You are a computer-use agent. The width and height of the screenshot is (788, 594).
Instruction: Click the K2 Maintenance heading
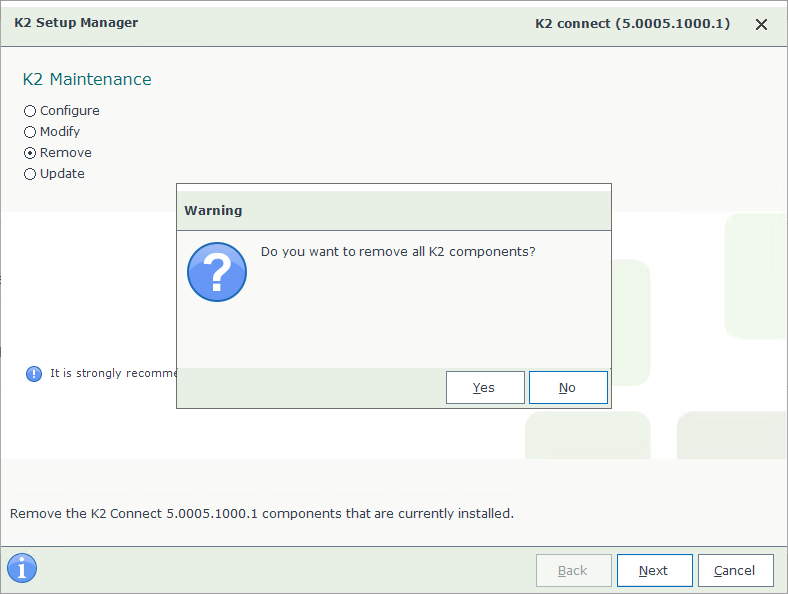tap(87, 79)
